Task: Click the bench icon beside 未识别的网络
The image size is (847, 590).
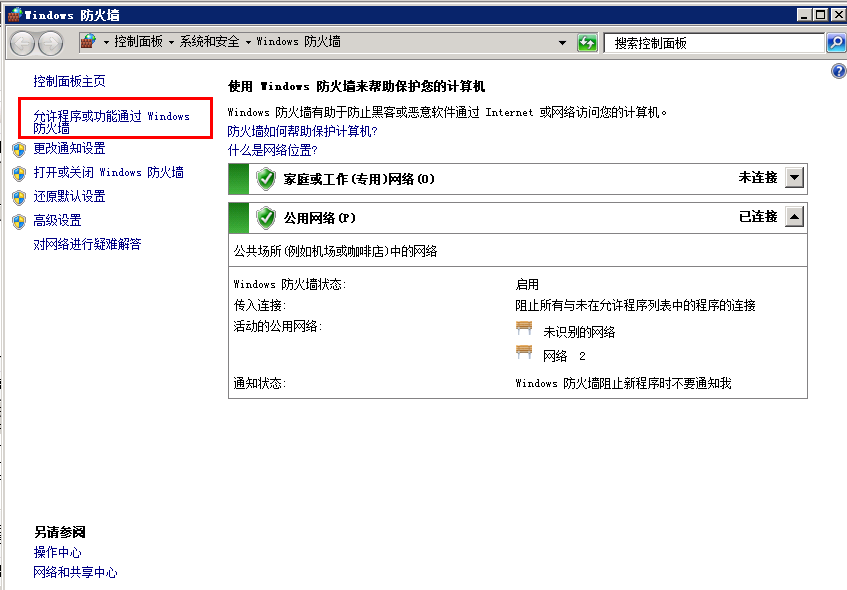Action: pyautogui.click(x=524, y=329)
